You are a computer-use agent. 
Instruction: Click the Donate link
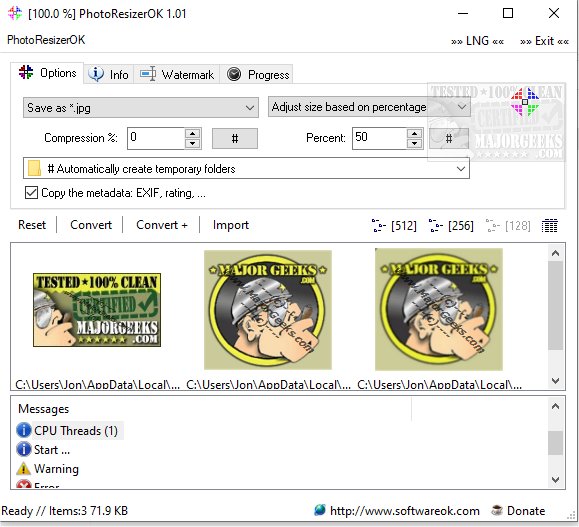click(x=526, y=511)
